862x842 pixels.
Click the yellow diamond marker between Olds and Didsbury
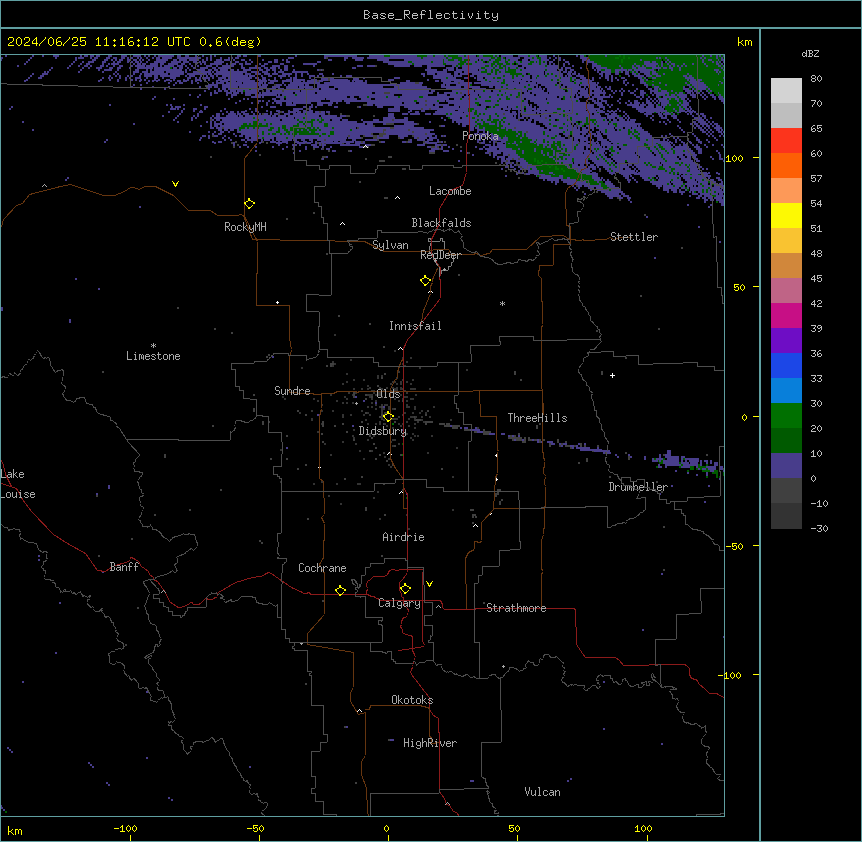388,417
